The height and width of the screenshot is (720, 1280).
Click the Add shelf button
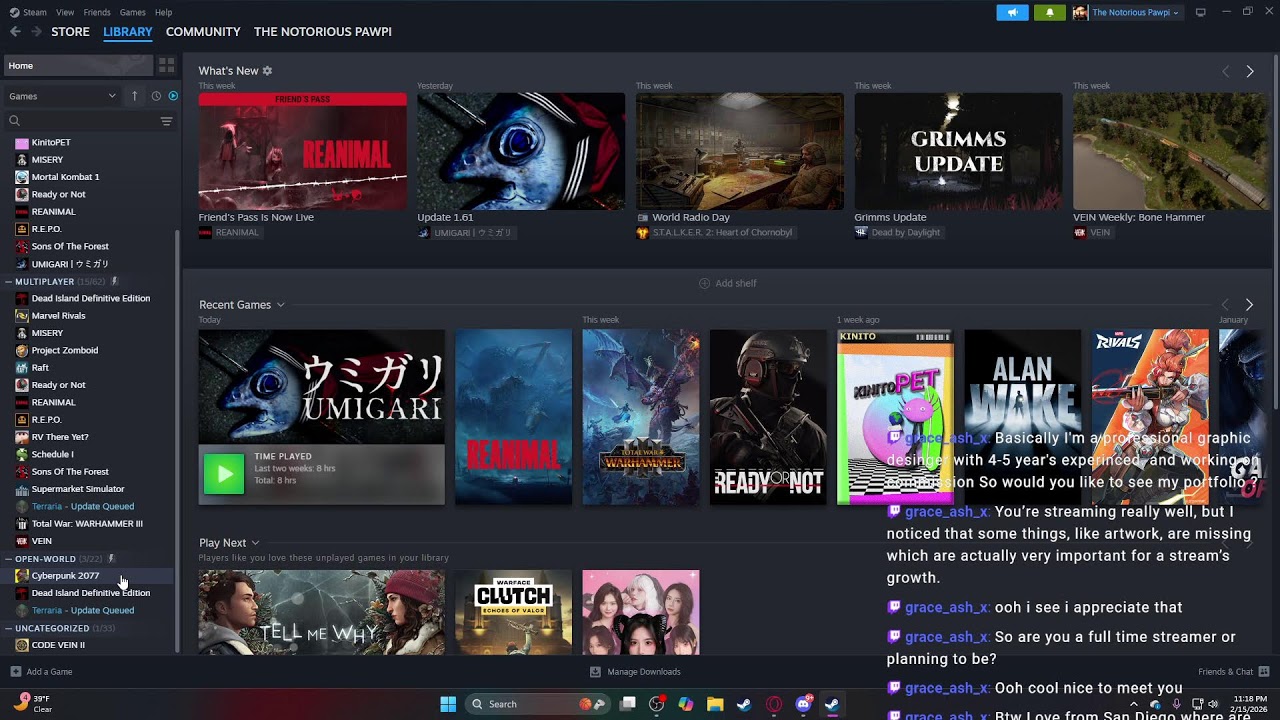[x=728, y=284]
